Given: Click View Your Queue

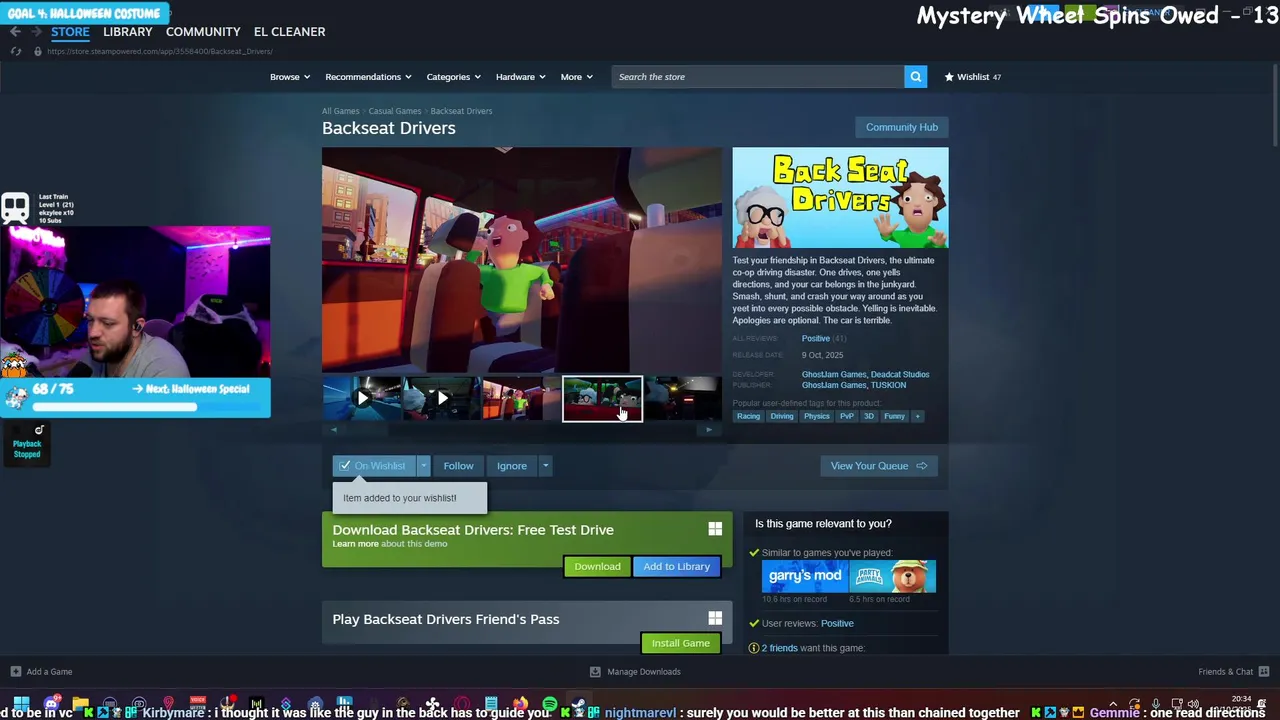Looking at the screenshot, I should tap(878, 466).
